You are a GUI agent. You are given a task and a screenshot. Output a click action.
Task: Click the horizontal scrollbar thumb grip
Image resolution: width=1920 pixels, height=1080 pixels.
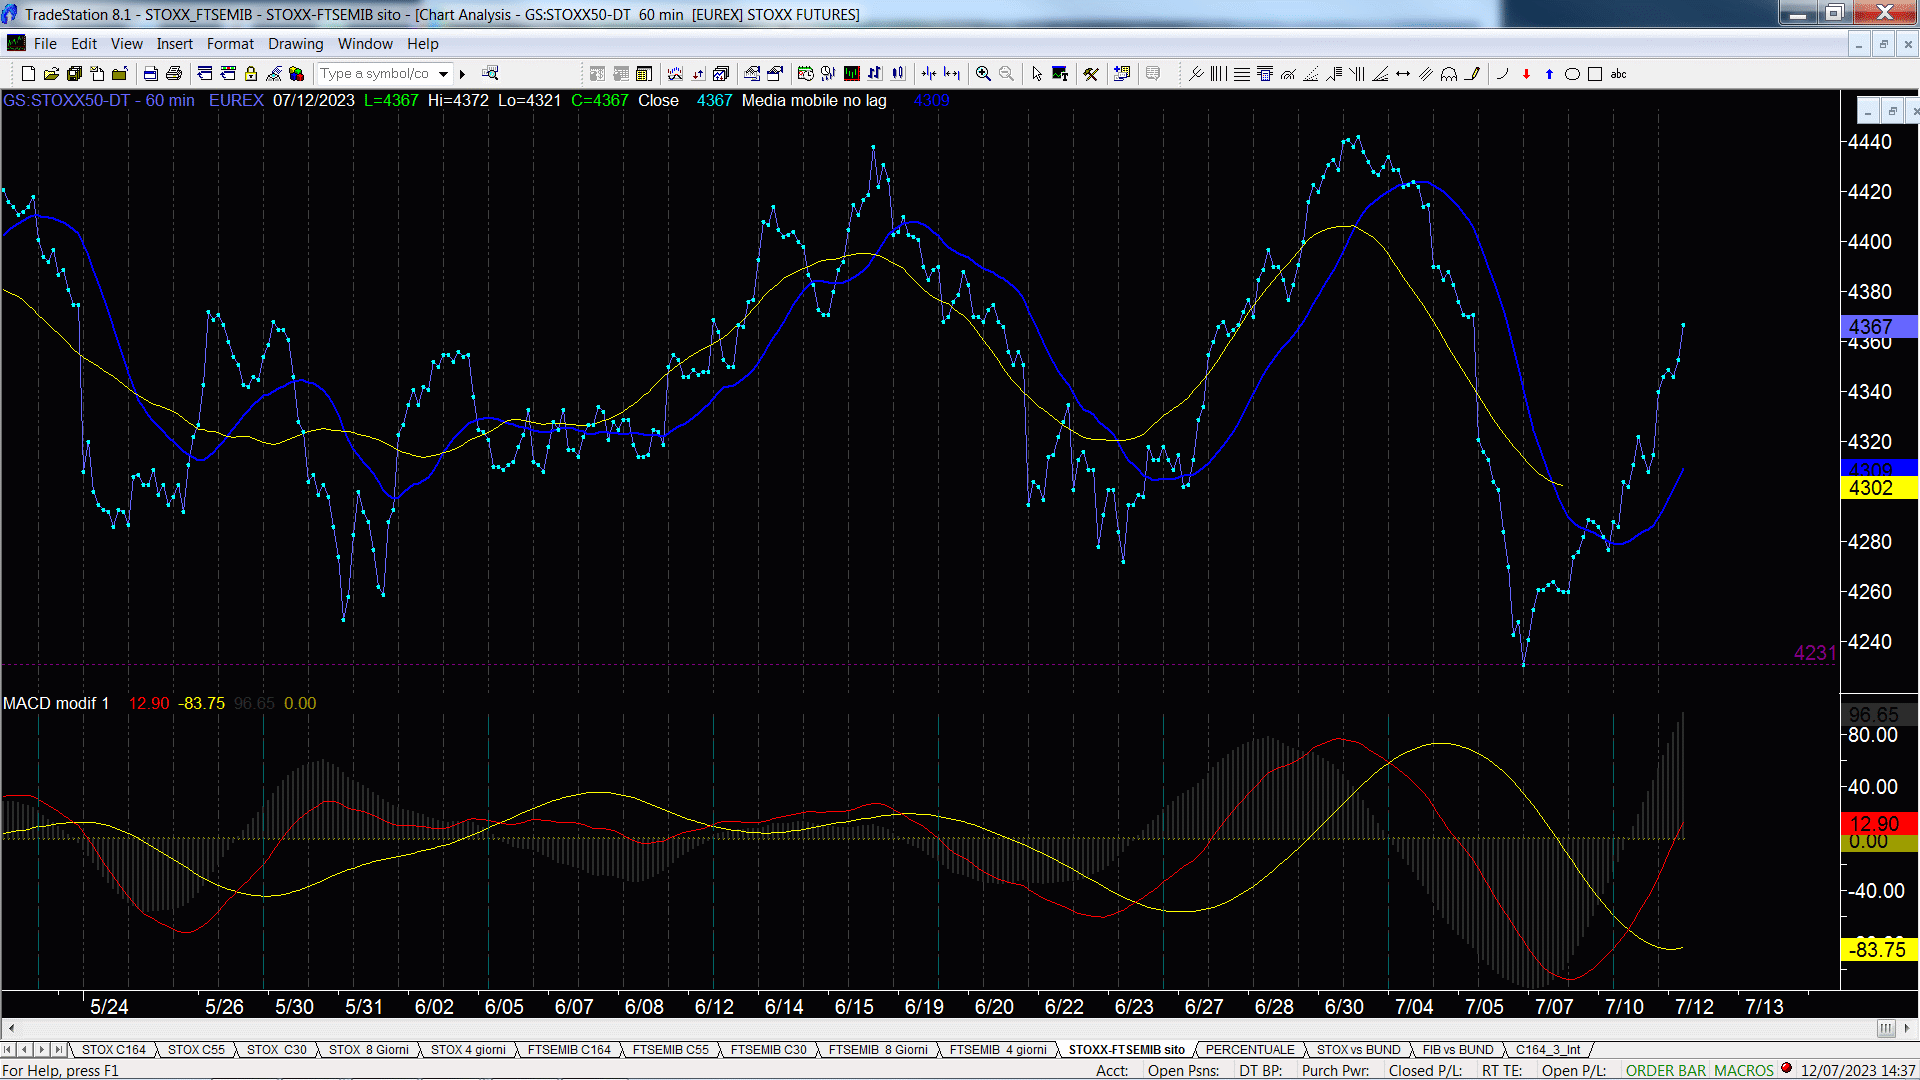[x=1885, y=1028]
